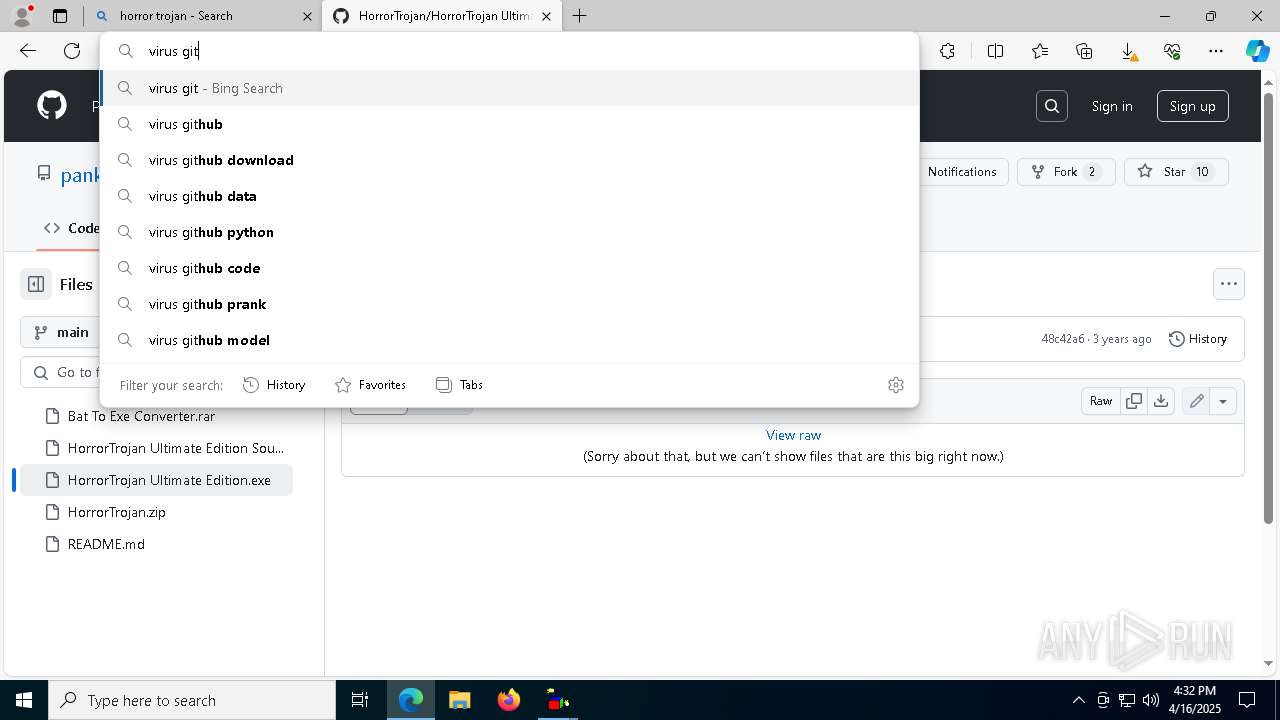The height and width of the screenshot is (720, 1280).
Task: Open Favorites star toolbar icon
Action: [x=1040, y=51]
